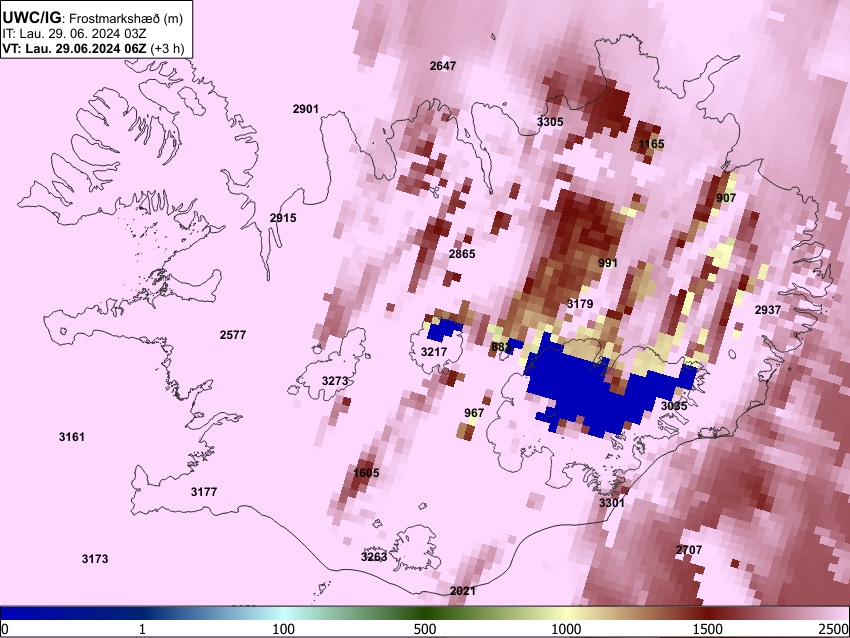Click the UWC/IG Frostmarkshæð title text
This screenshot has height=638, width=850.
[92, 18]
